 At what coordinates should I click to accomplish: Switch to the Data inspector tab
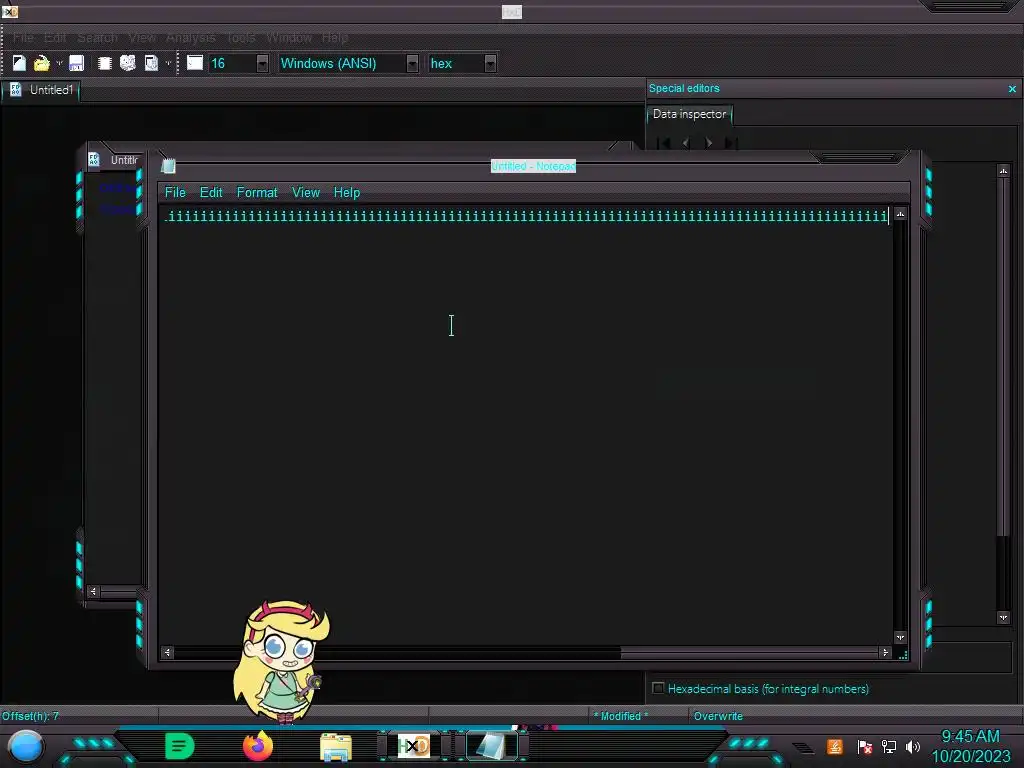coord(689,114)
